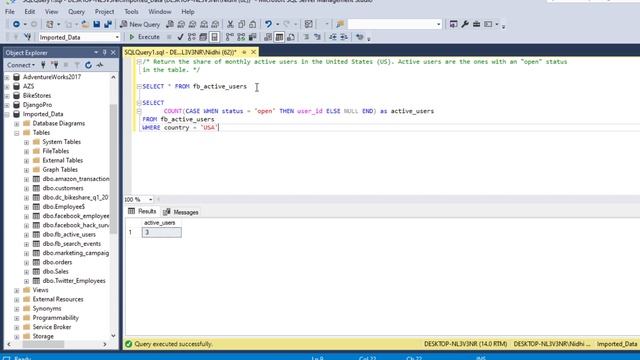Click the Find in Files icon
Image resolution: width=640 pixels, height=360 pixels.
pyautogui.click(x=340, y=24)
